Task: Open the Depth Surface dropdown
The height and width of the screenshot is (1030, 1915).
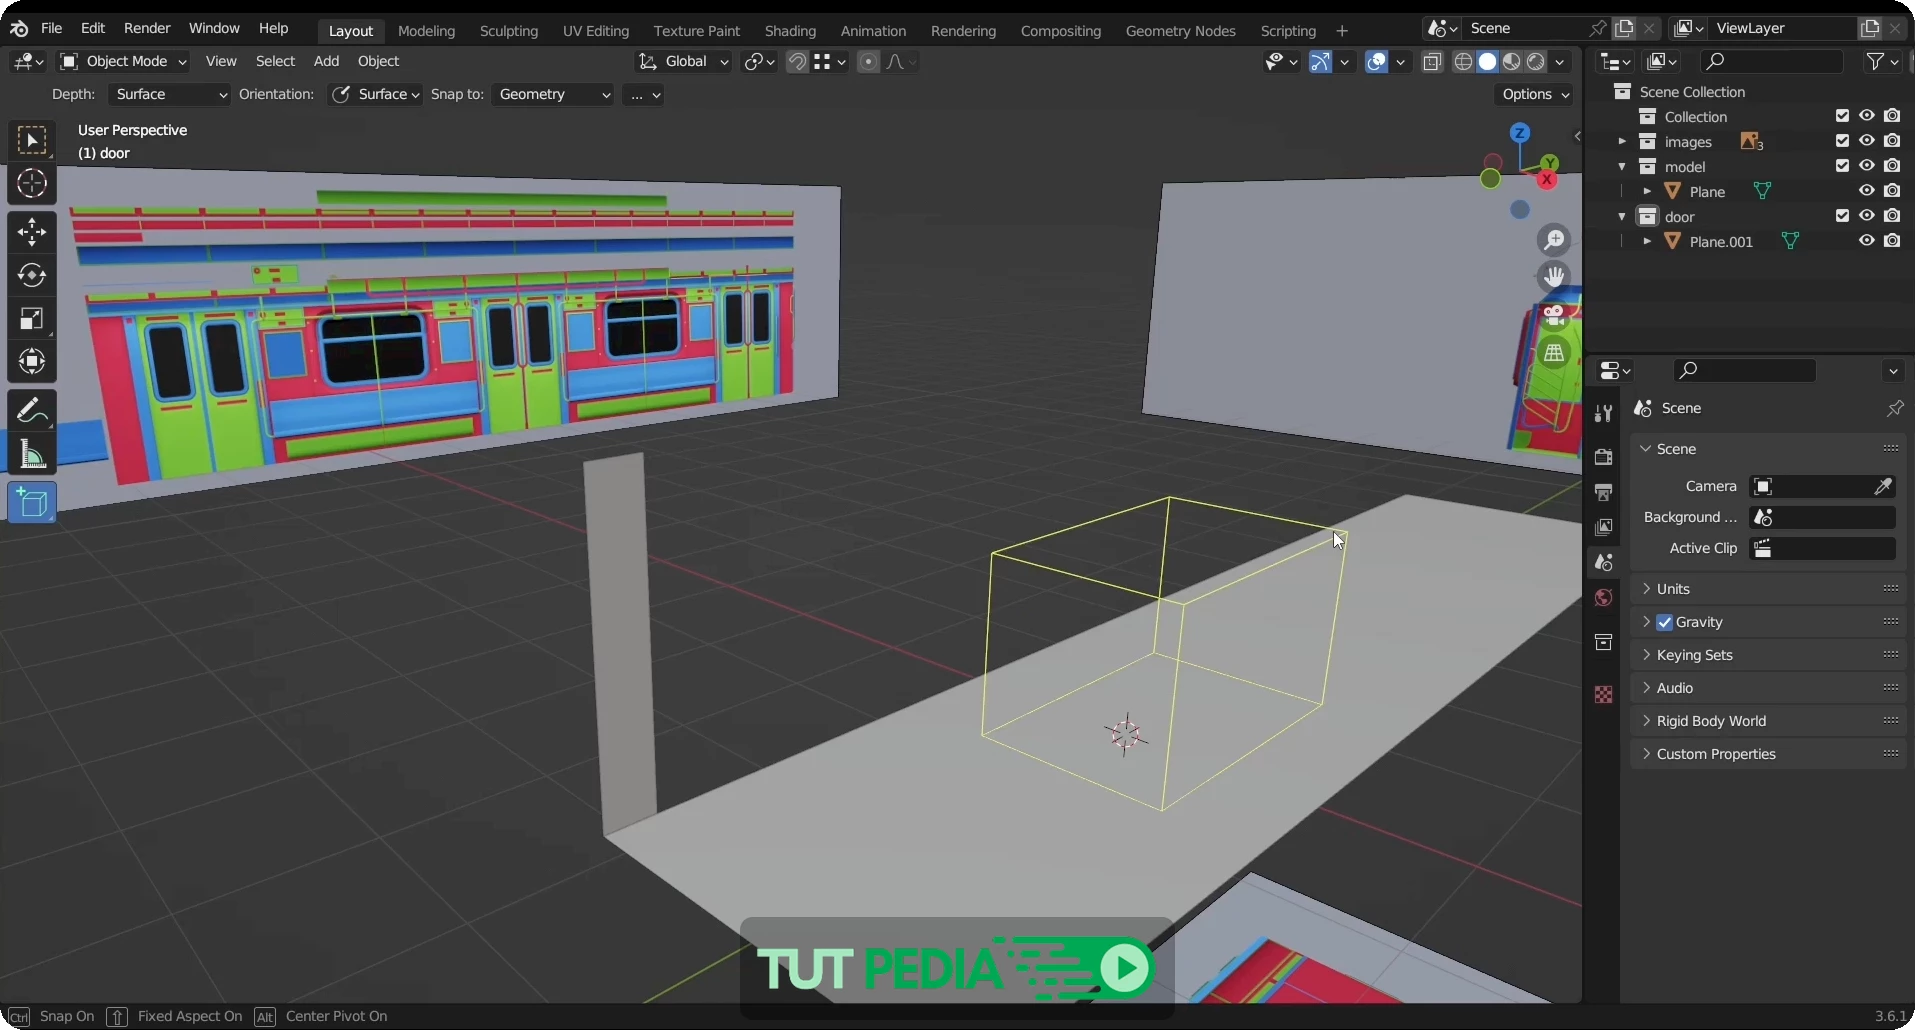Action: [x=168, y=94]
